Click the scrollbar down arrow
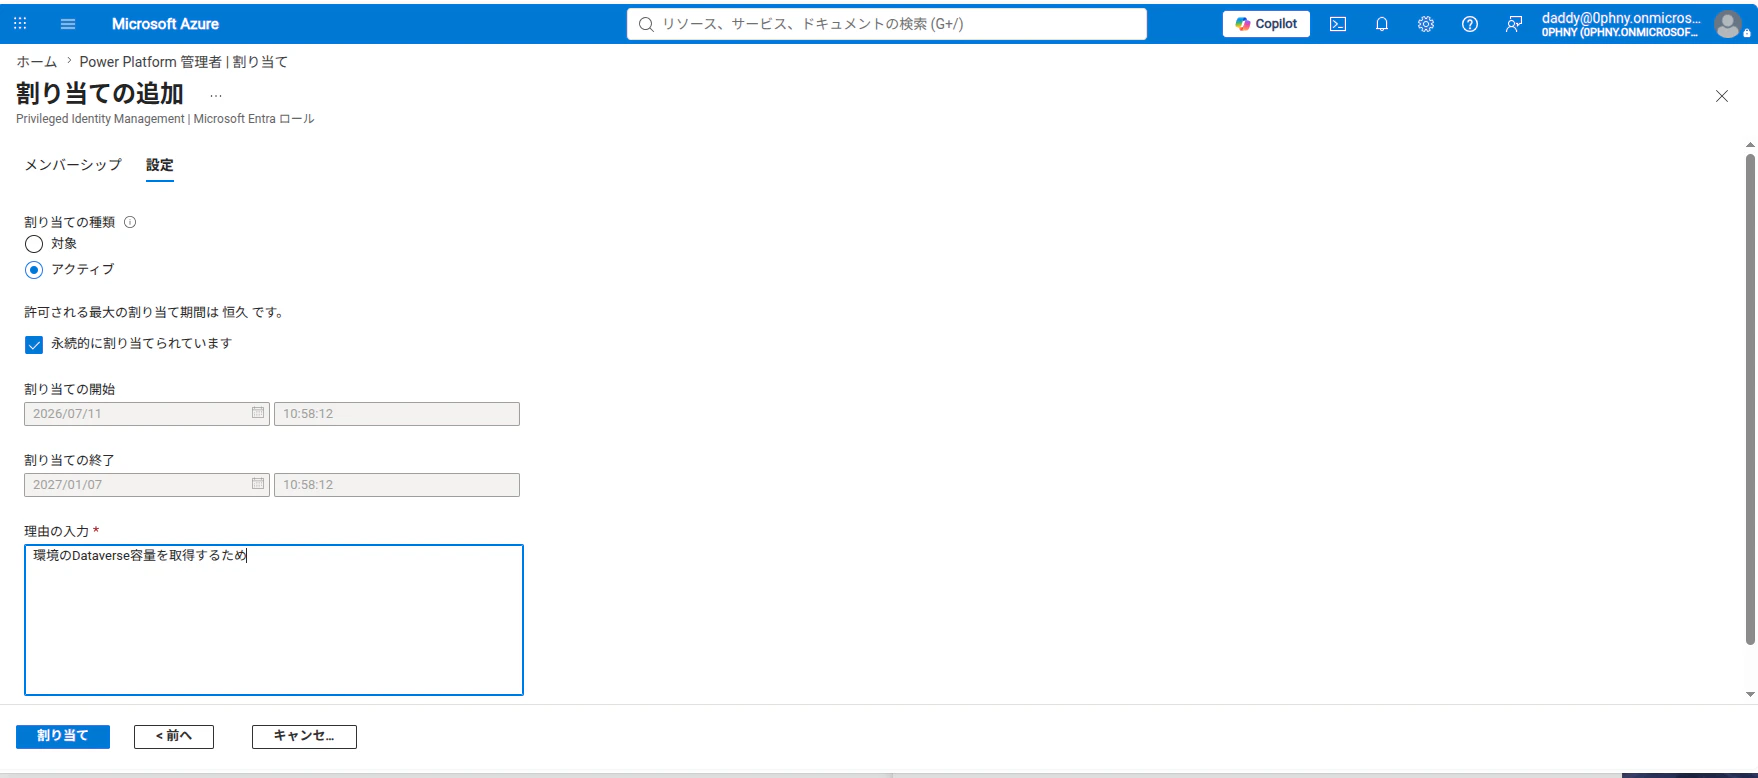The height and width of the screenshot is (778, 1758). click(x=1750, y=694)
